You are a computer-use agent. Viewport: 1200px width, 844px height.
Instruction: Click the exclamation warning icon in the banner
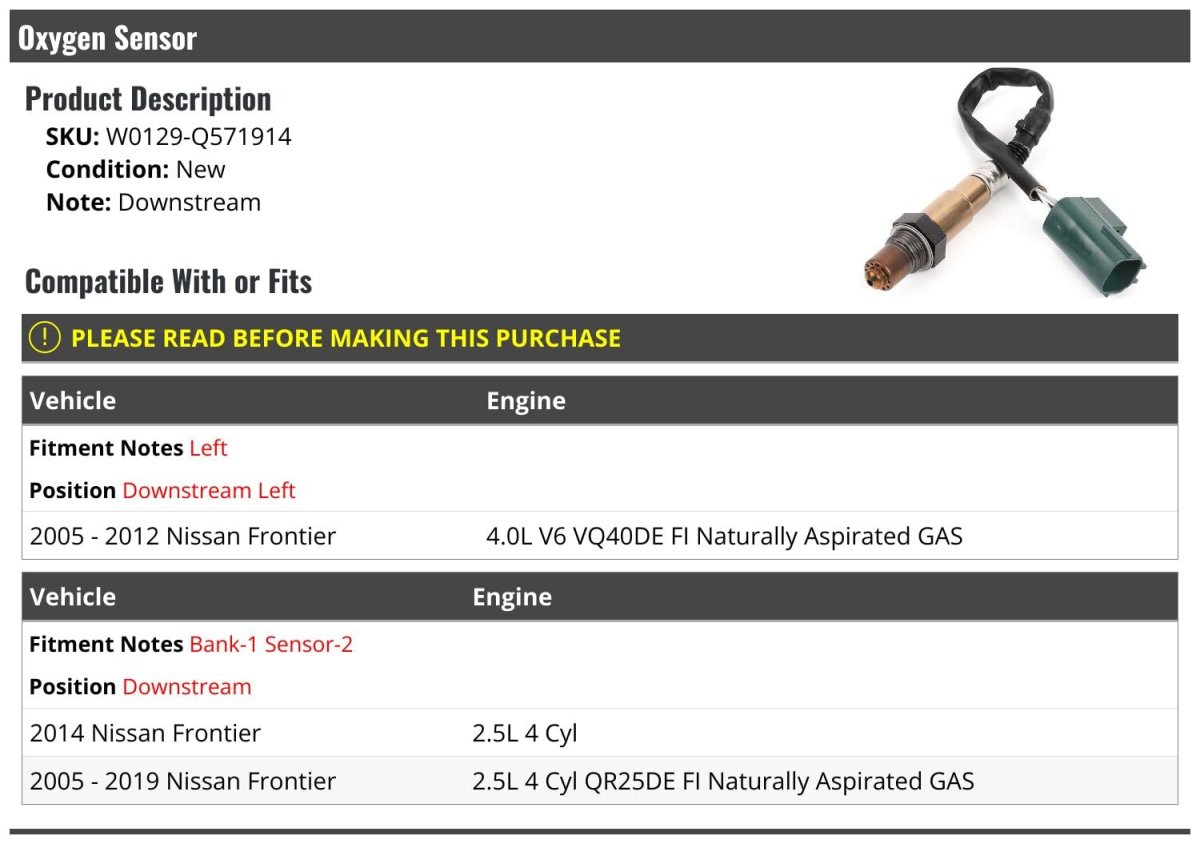pos(45,338)
